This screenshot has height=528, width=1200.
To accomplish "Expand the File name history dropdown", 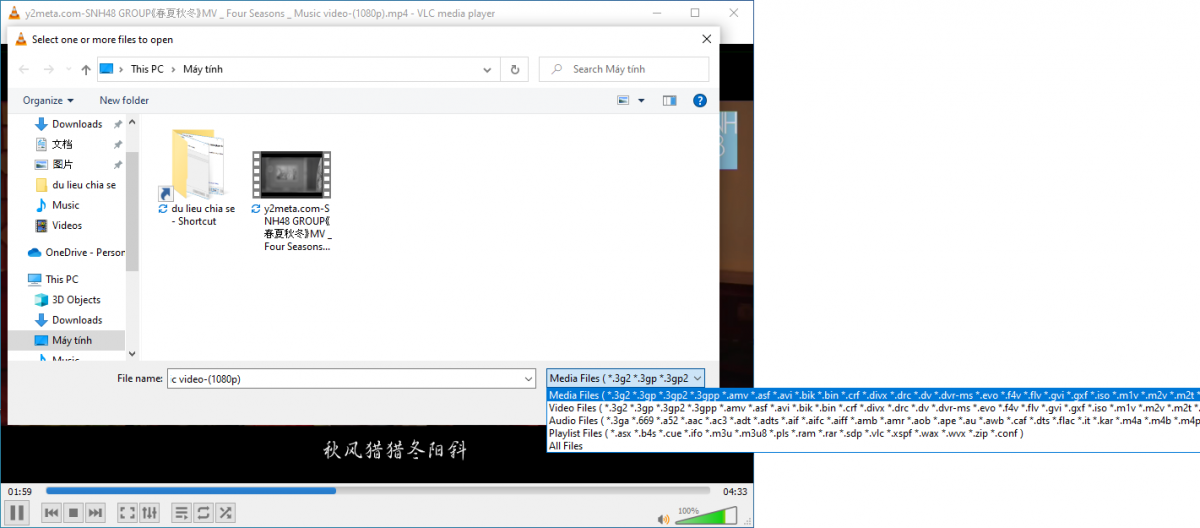I will tap(528, 379).
